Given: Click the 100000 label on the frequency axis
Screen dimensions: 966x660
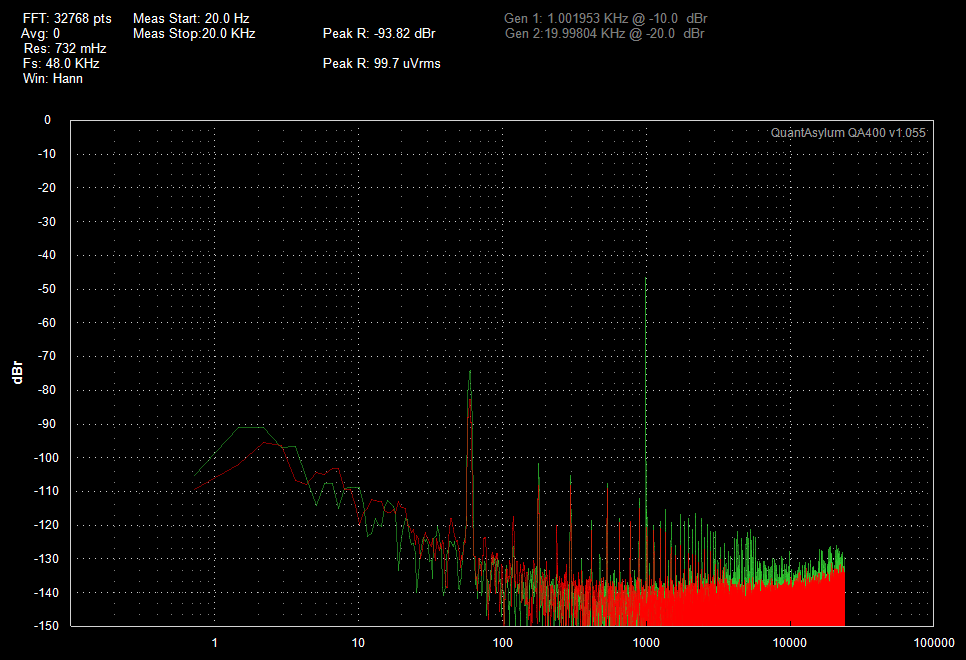Looking at the screenshot, I should [x=934, y=643].
